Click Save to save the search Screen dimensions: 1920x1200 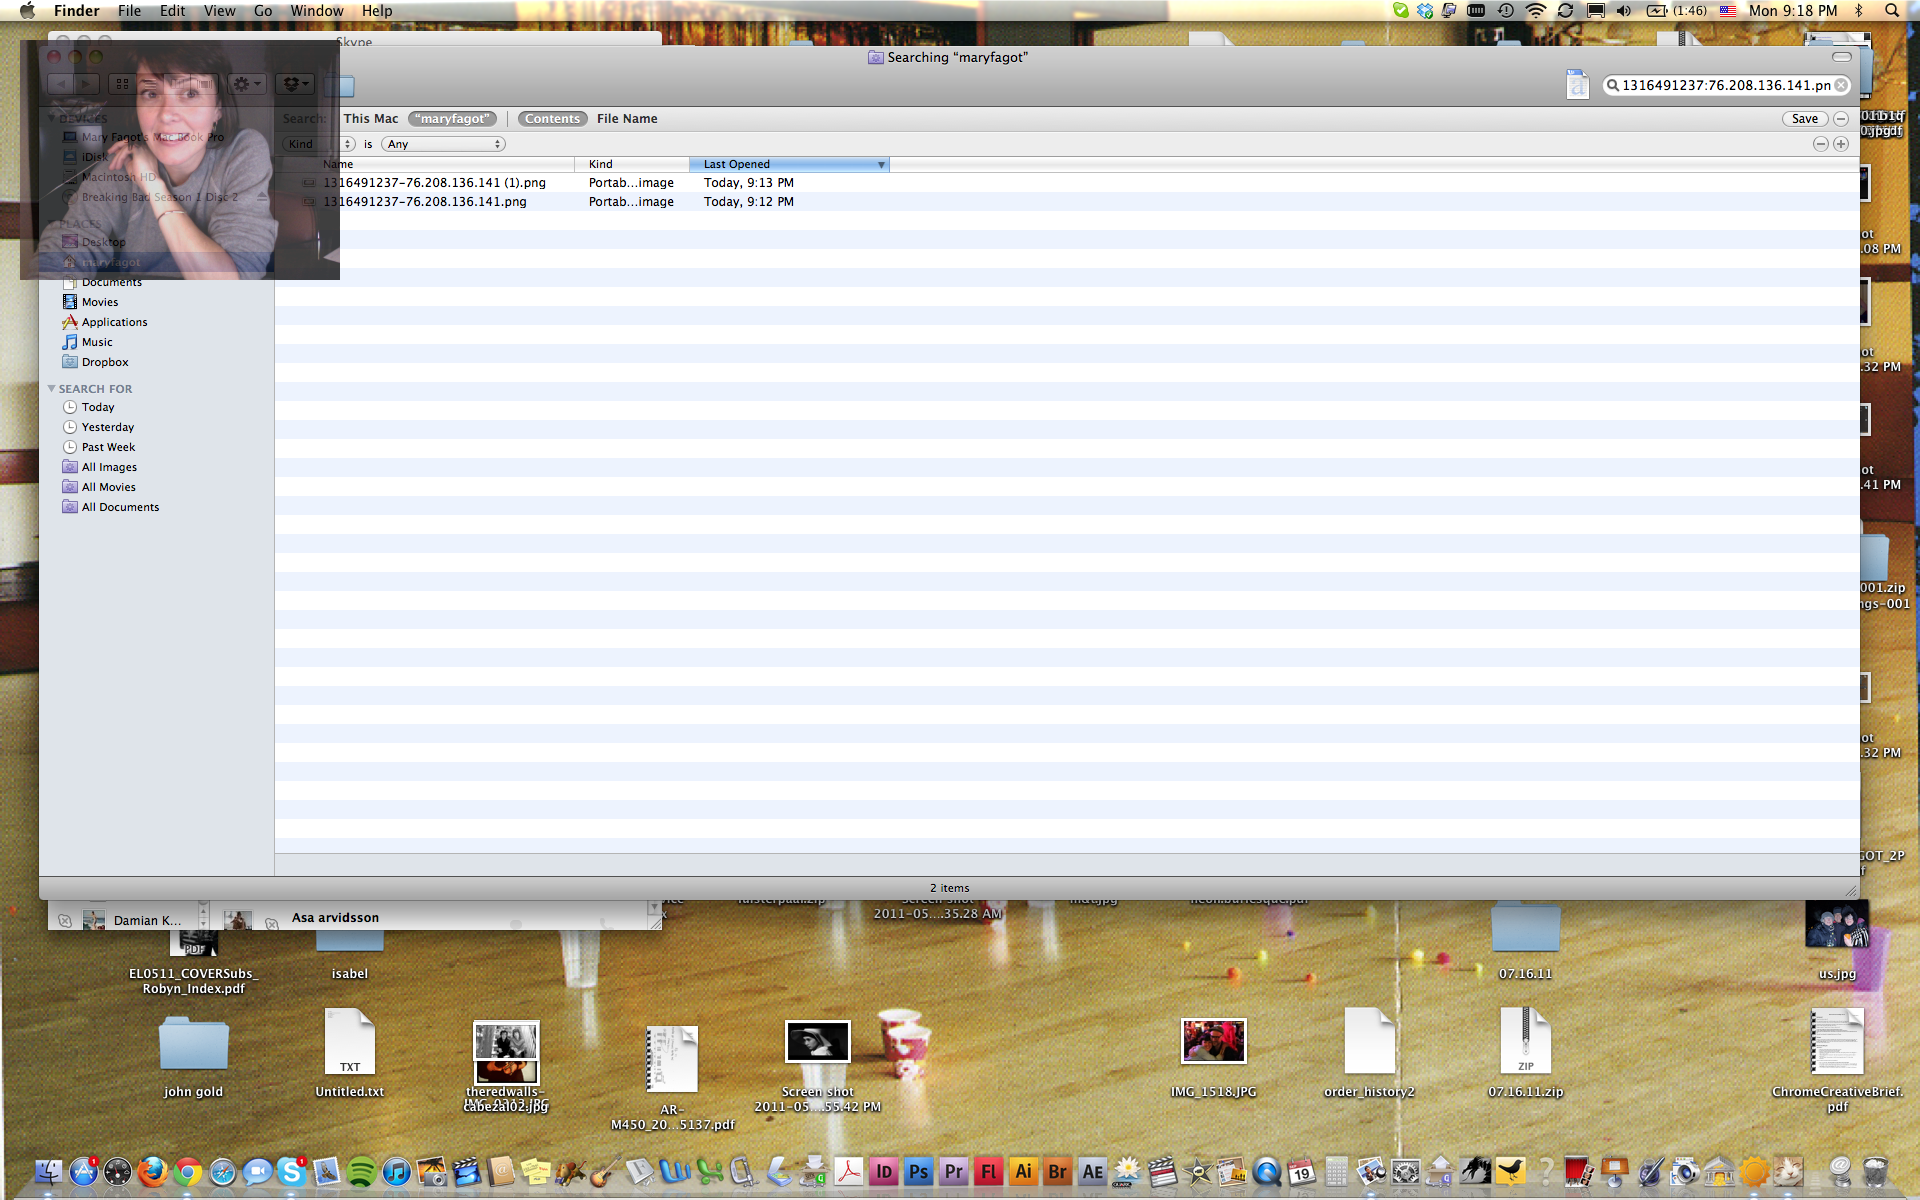point(1804,119)
